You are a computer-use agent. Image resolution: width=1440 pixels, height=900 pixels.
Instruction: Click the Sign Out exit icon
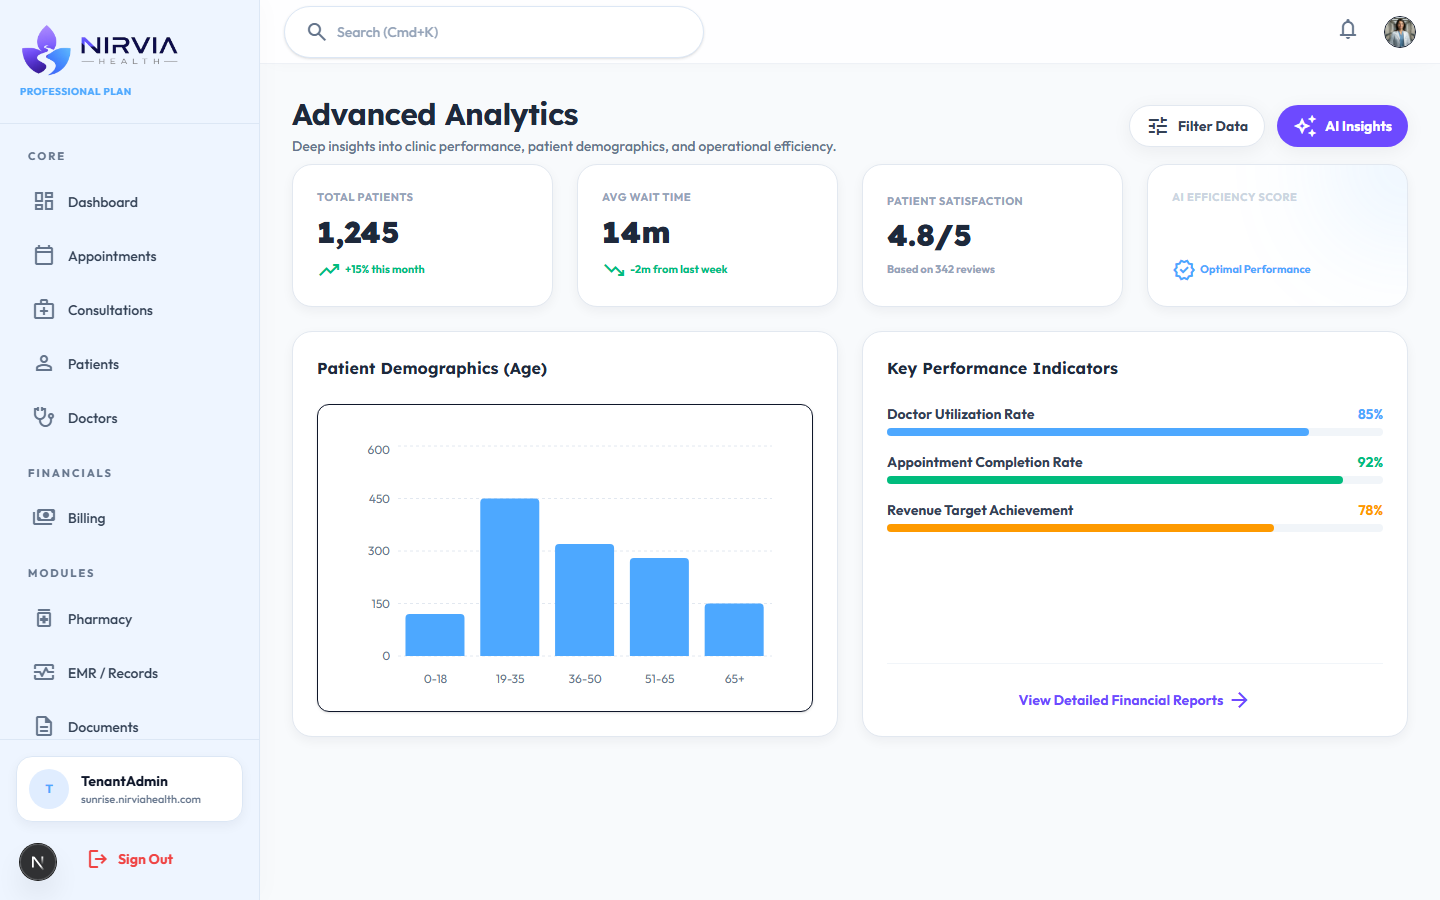pyautogui.click(x=98, y=859)
